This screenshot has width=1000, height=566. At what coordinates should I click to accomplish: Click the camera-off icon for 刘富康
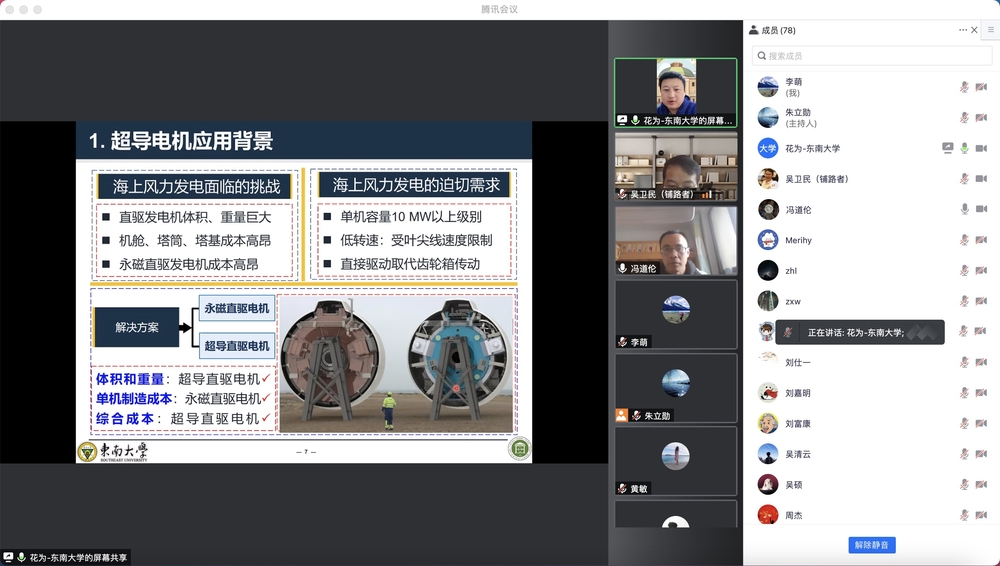pyautogui.click(x=981, y=423)
